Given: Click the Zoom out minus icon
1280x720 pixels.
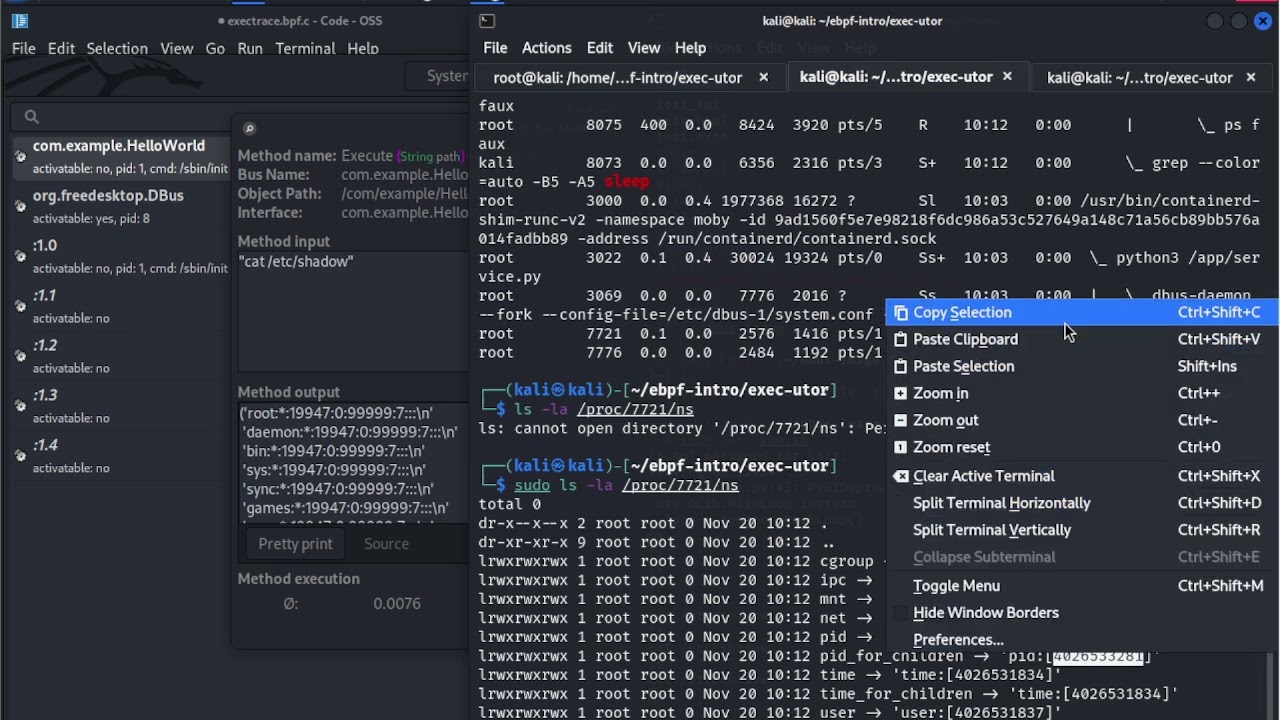Looking at the screenshot, I should [x=900, y=420].
